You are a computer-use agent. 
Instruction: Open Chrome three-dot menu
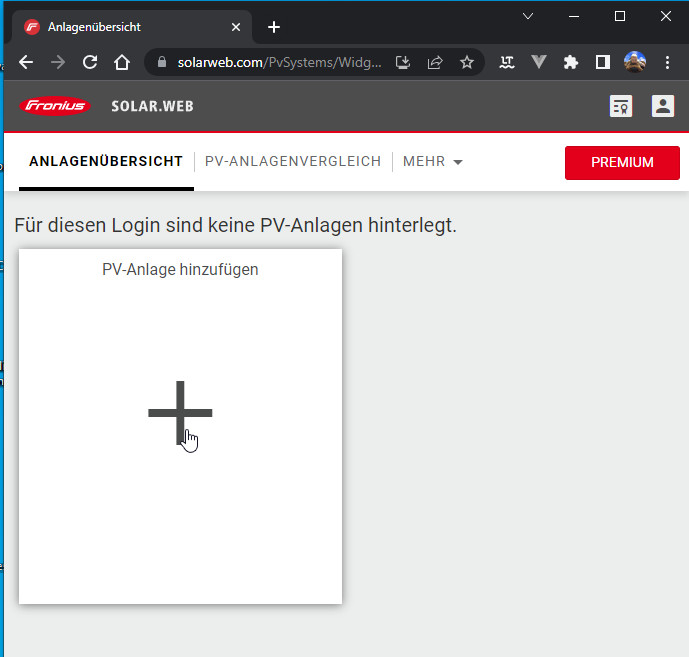pyautogui.click(x=667, y=62)
